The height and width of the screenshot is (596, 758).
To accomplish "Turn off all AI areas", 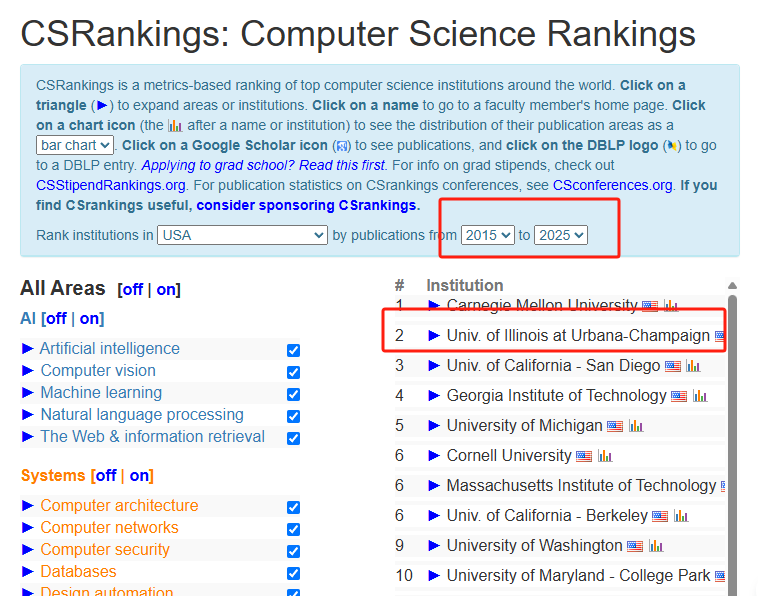I will [x=56, y=319].
